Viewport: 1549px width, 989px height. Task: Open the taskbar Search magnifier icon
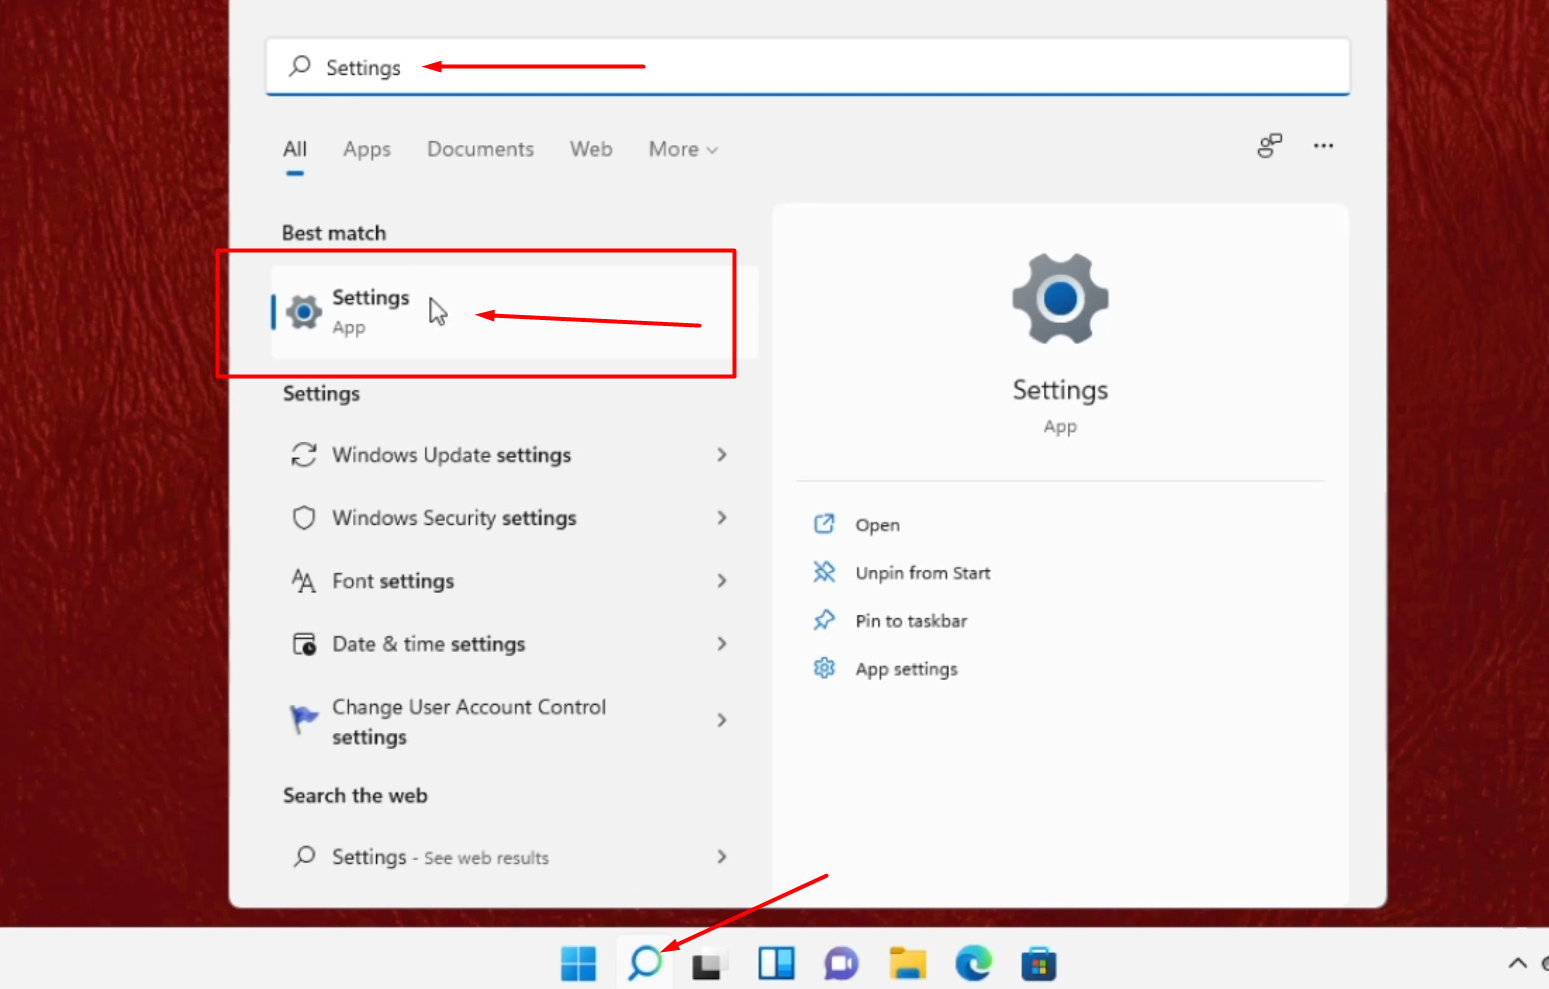coord(645,963)
